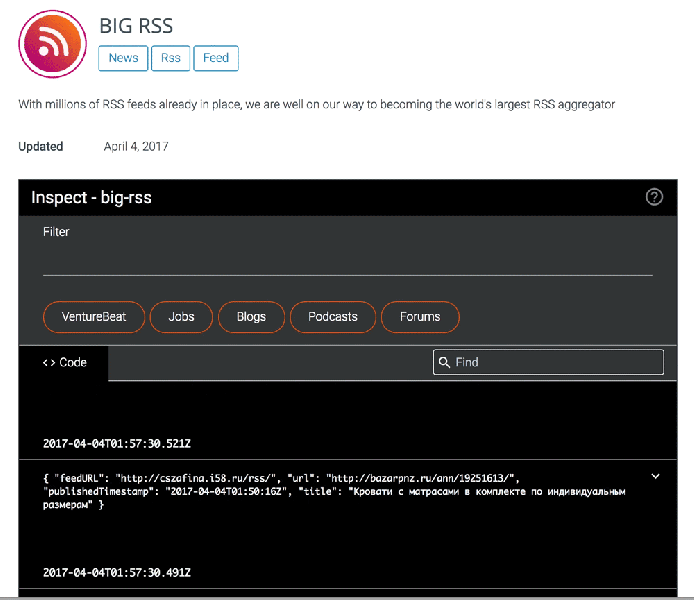Viewport: 694px width, 600px height.
Task: Click the code brackets icon
Action: click(49, 363)
